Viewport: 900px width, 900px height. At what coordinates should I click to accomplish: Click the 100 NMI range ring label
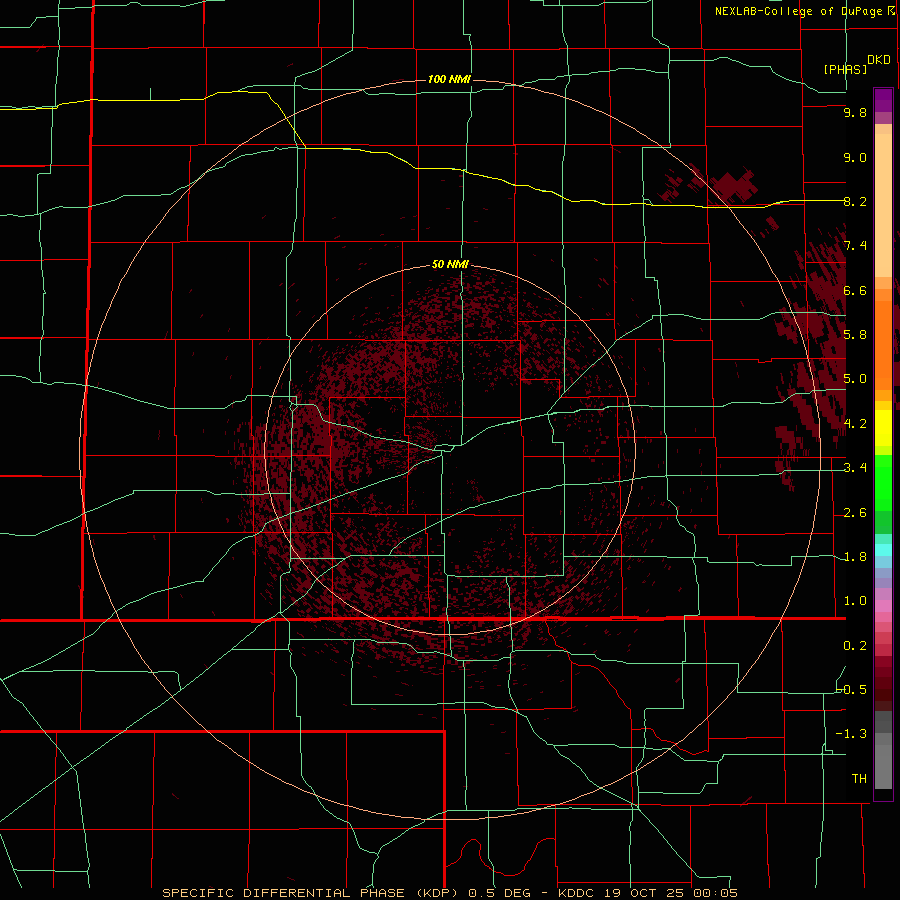pyautogui.click(x=449, y=79)
